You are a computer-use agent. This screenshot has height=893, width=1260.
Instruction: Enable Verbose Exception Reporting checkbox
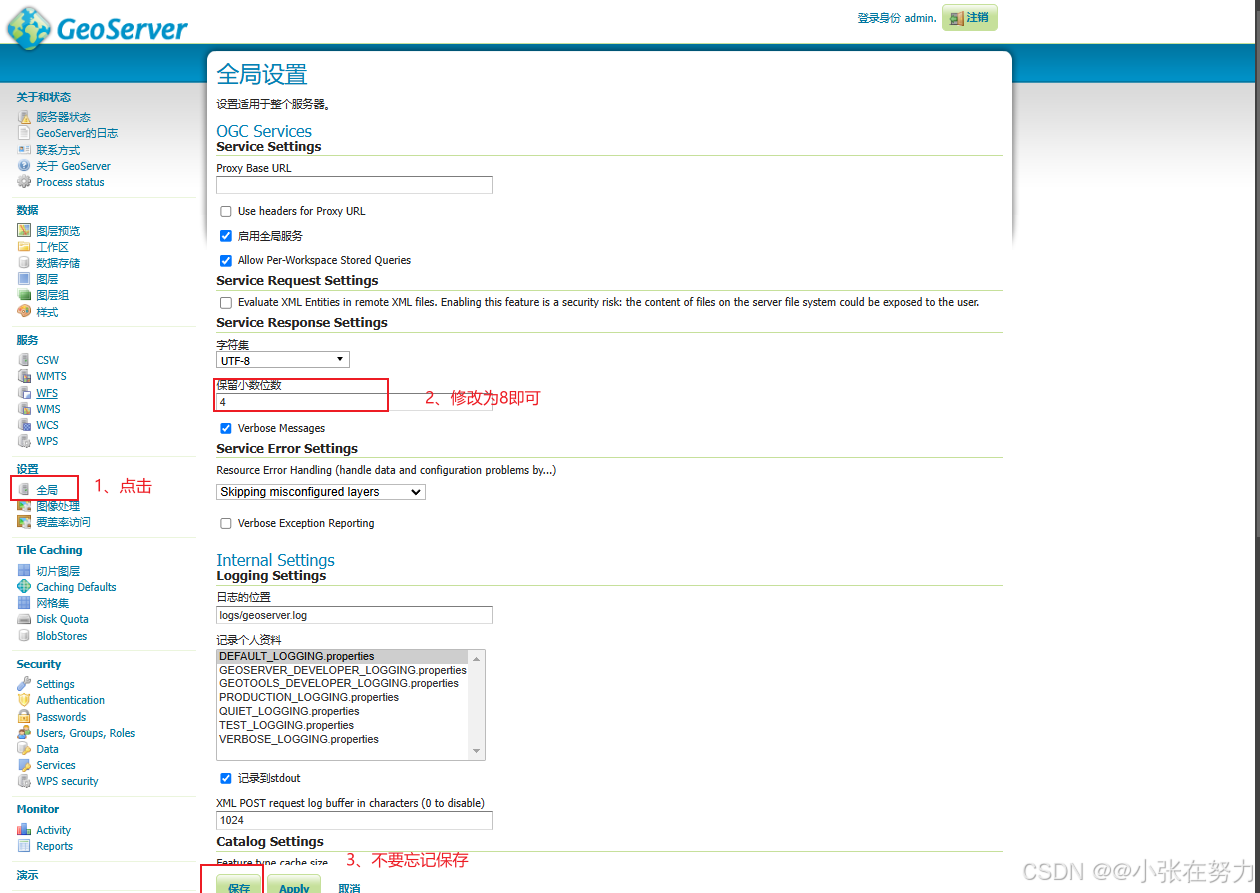coord(226,523)
